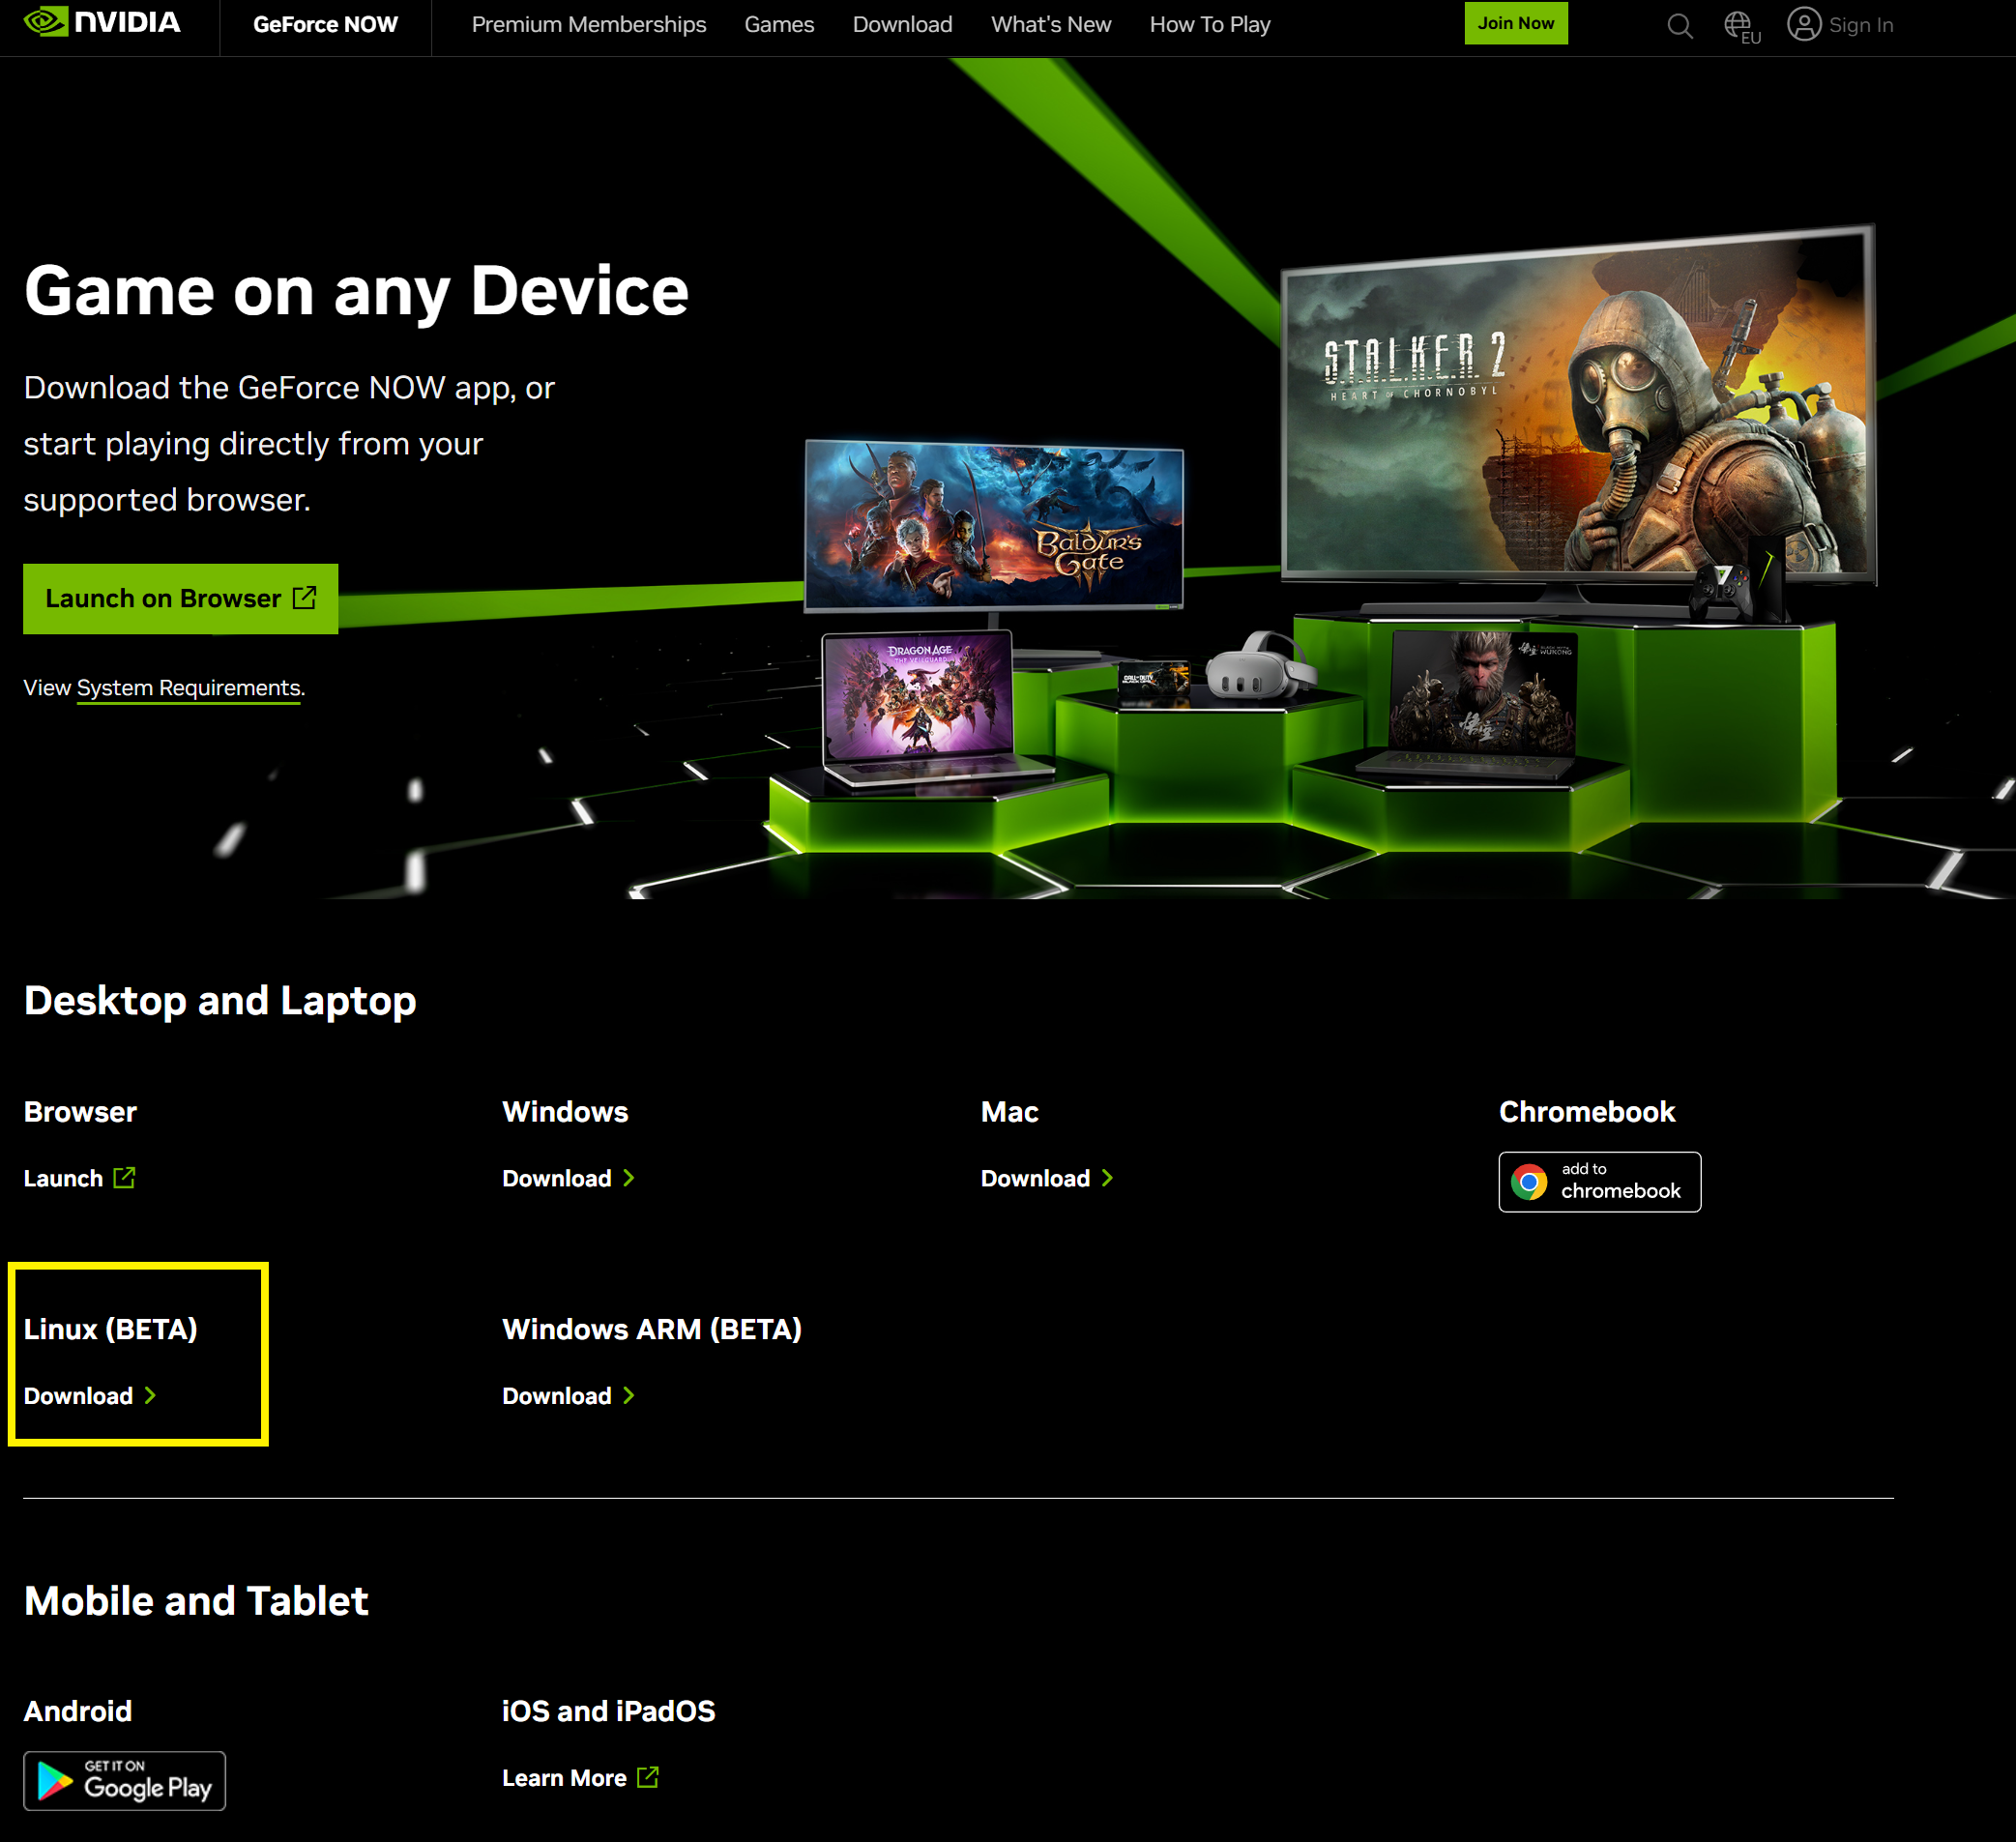The width and height of the screenshot is (2016, 1842).
Task: Click the NVIDIA logo
Action: click(102, 23)
